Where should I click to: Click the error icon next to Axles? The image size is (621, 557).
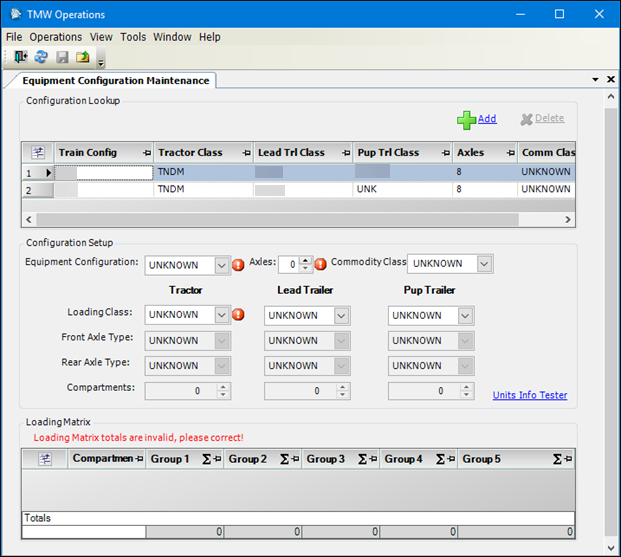tap(321, 265)
